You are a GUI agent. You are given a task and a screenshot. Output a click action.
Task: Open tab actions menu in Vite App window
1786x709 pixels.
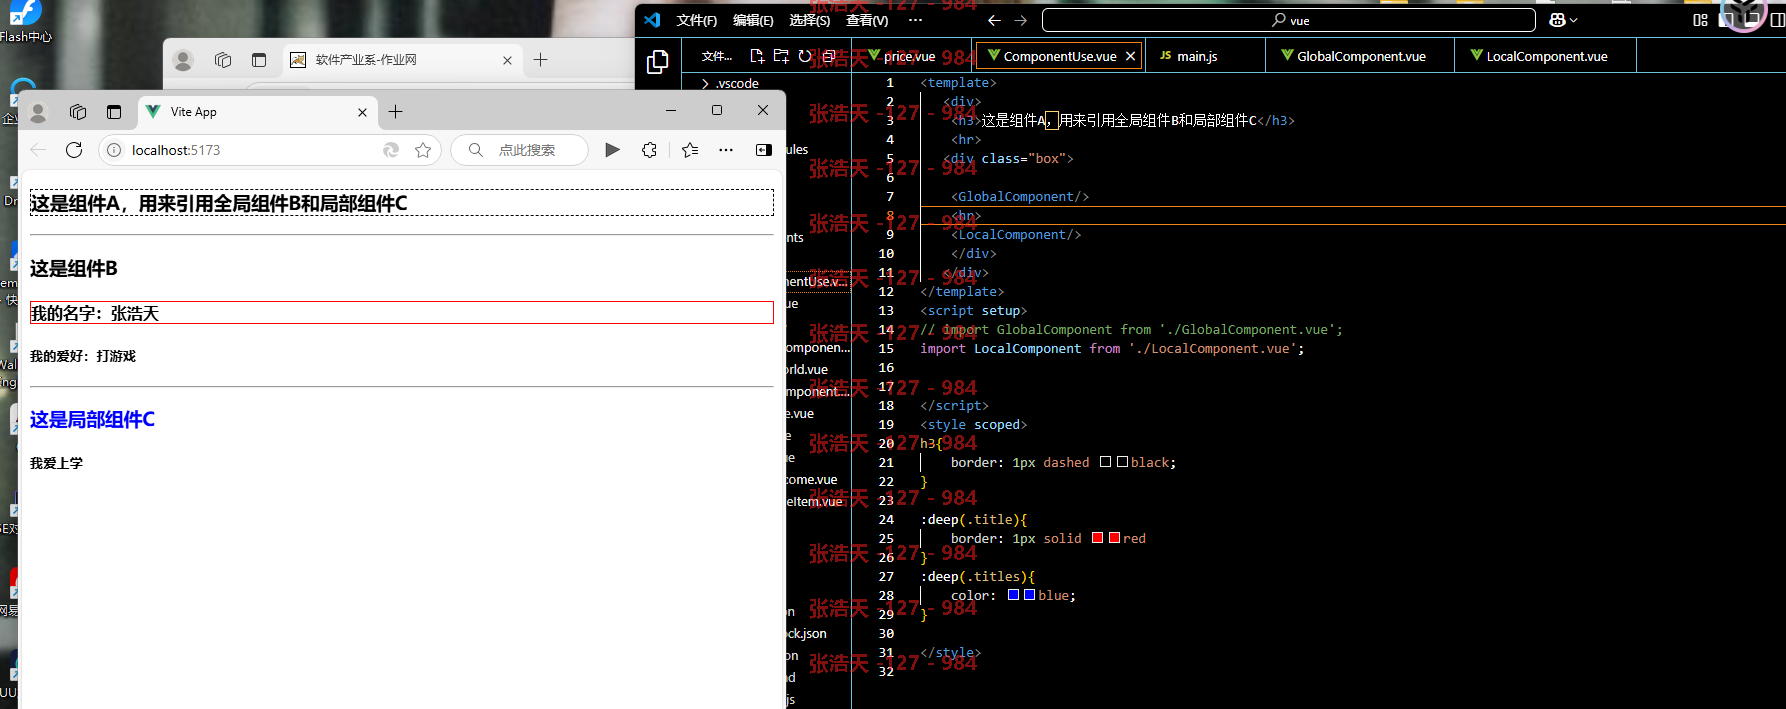point(114,112)
